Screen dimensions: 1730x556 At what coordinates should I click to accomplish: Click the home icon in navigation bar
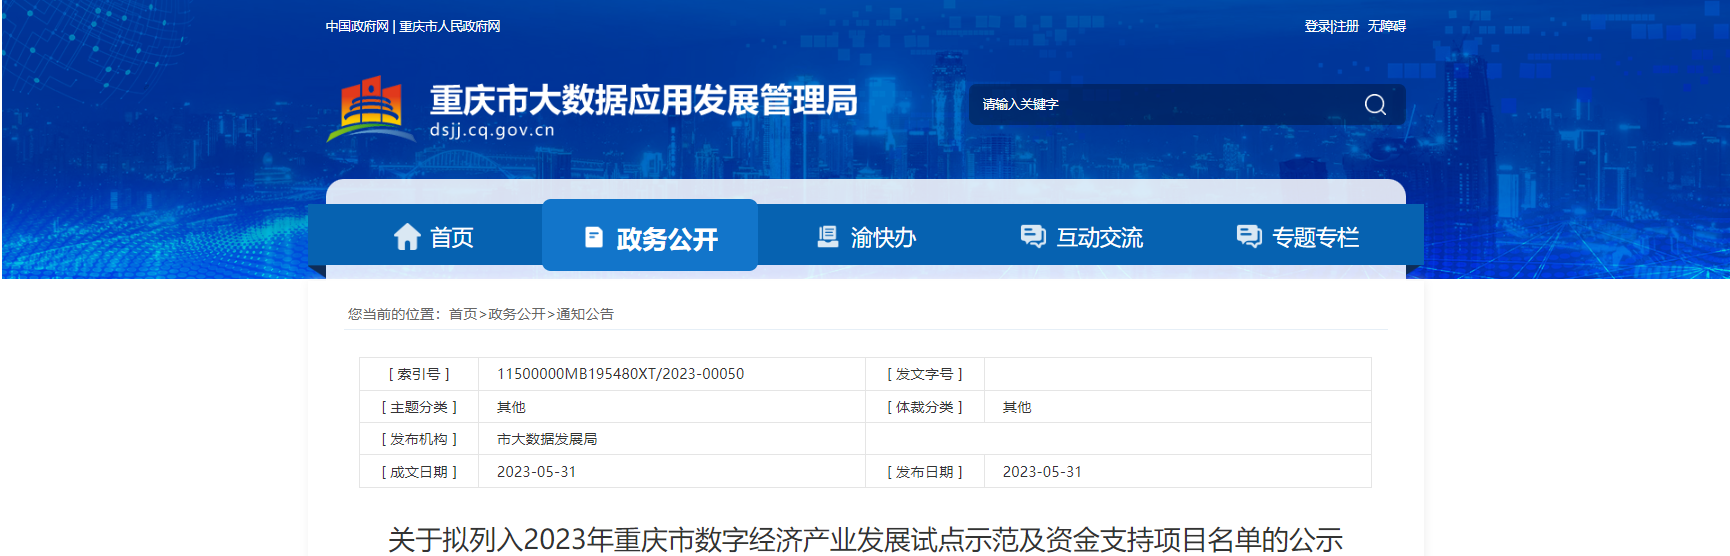407,237
